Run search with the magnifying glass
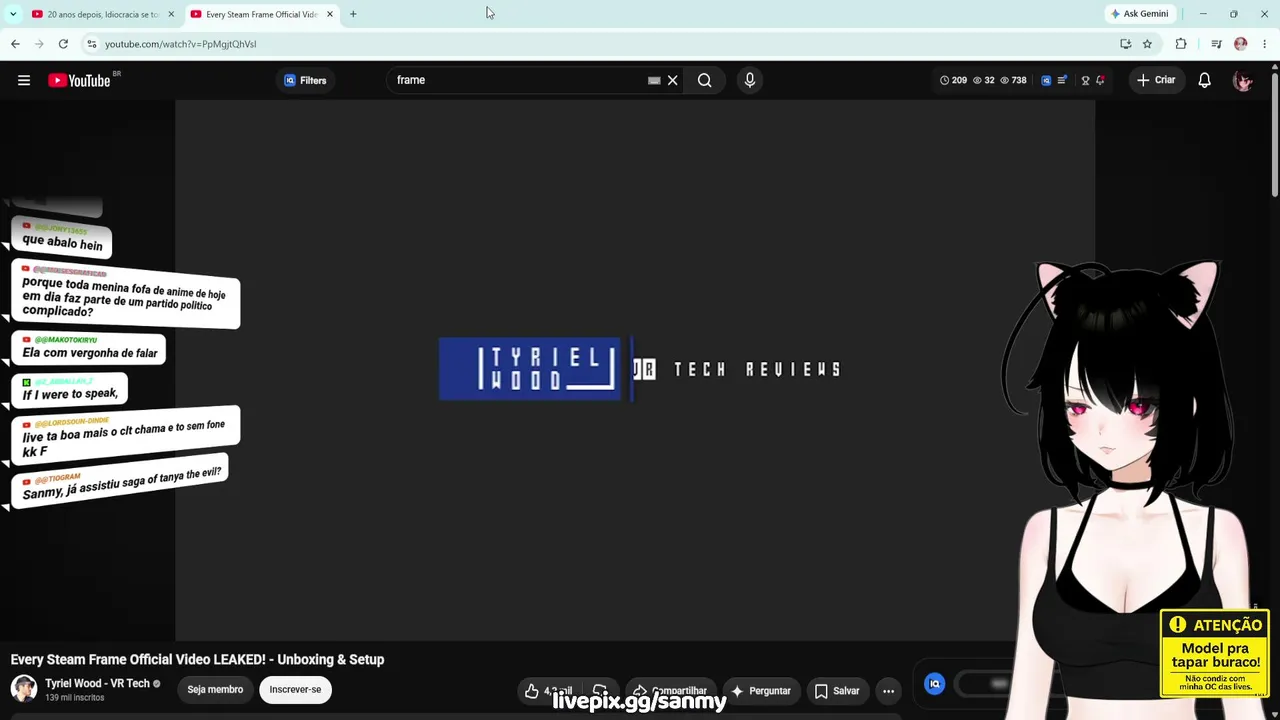Viewport: 1280px width, 720px height. 705,80
